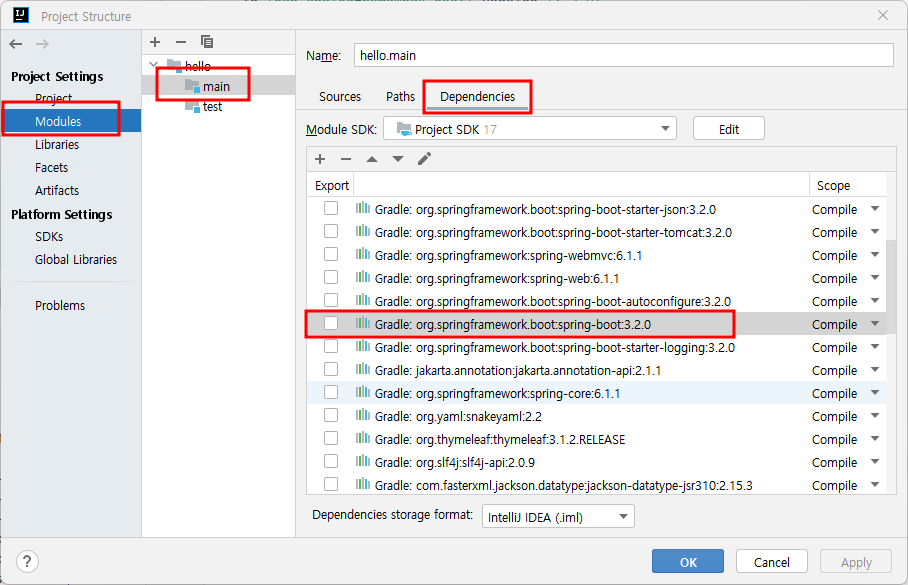Open scope dropdown for thymeleaf
Viewport: 908px width, 585px height.
[x=874, y=438]
